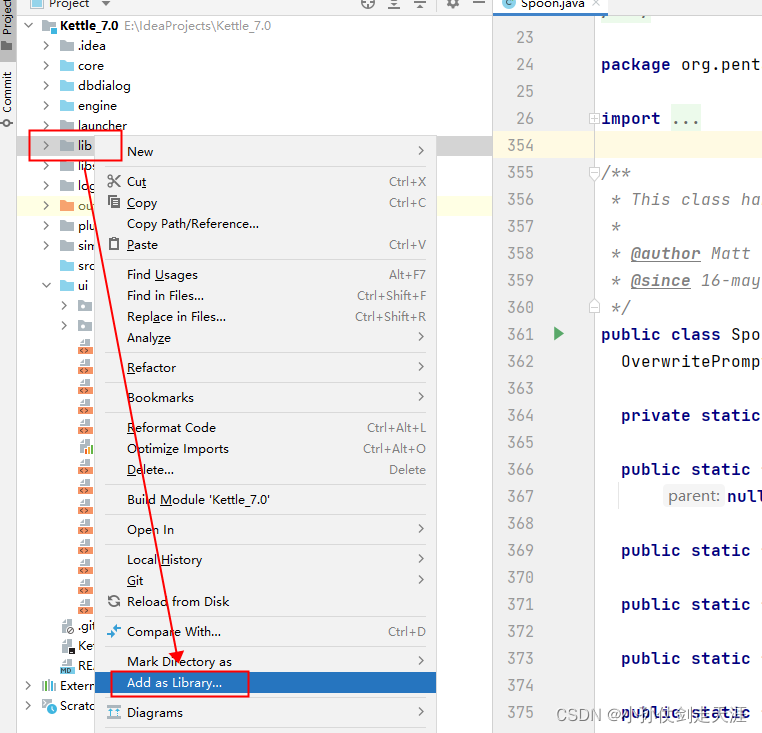Click the Copy icon in context menu
The height and width of the screenshot is (733, 762).
pyautogui.click(x=114, y=202)
